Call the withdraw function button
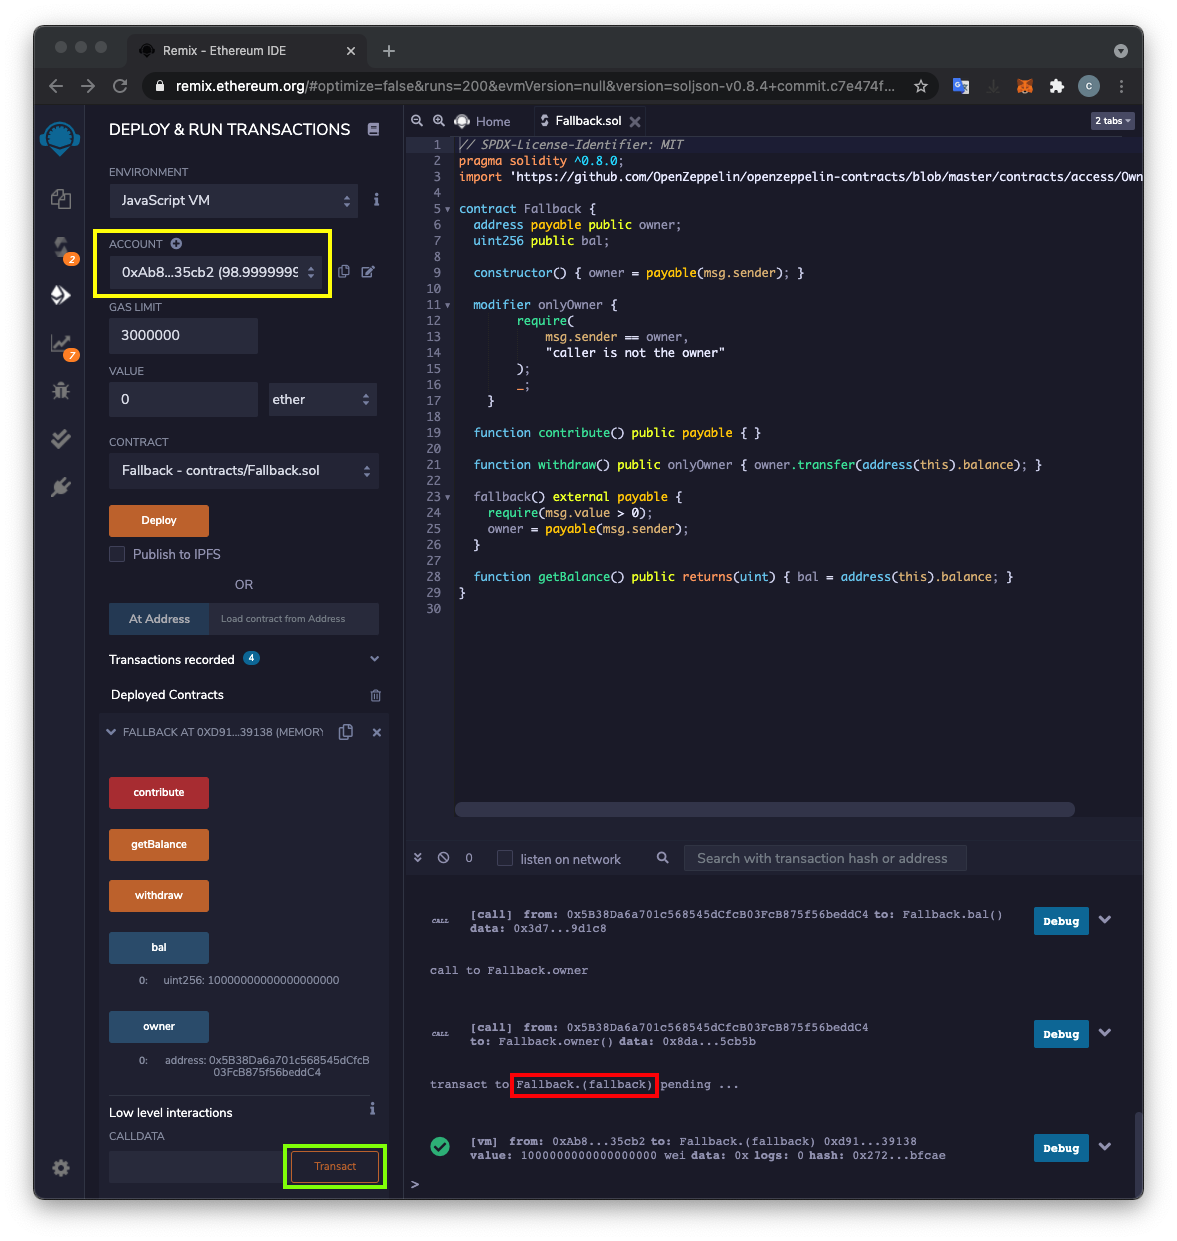Viewport: 1177px width, 1241px height. [x=159, y=896]
